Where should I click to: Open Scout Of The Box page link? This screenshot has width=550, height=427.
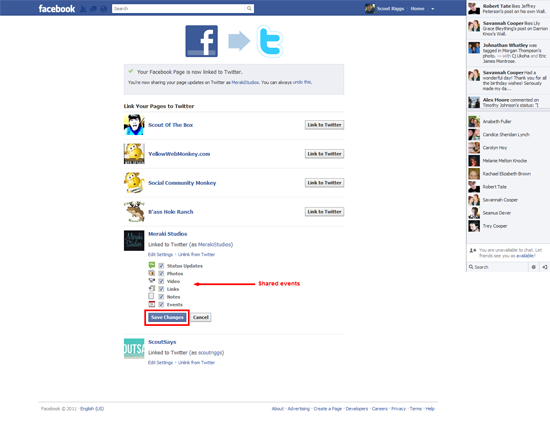170,125
